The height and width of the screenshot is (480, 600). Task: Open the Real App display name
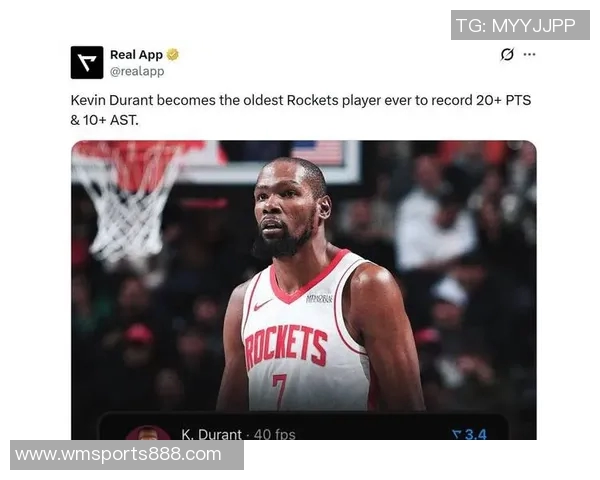click(x=136, y=55)
